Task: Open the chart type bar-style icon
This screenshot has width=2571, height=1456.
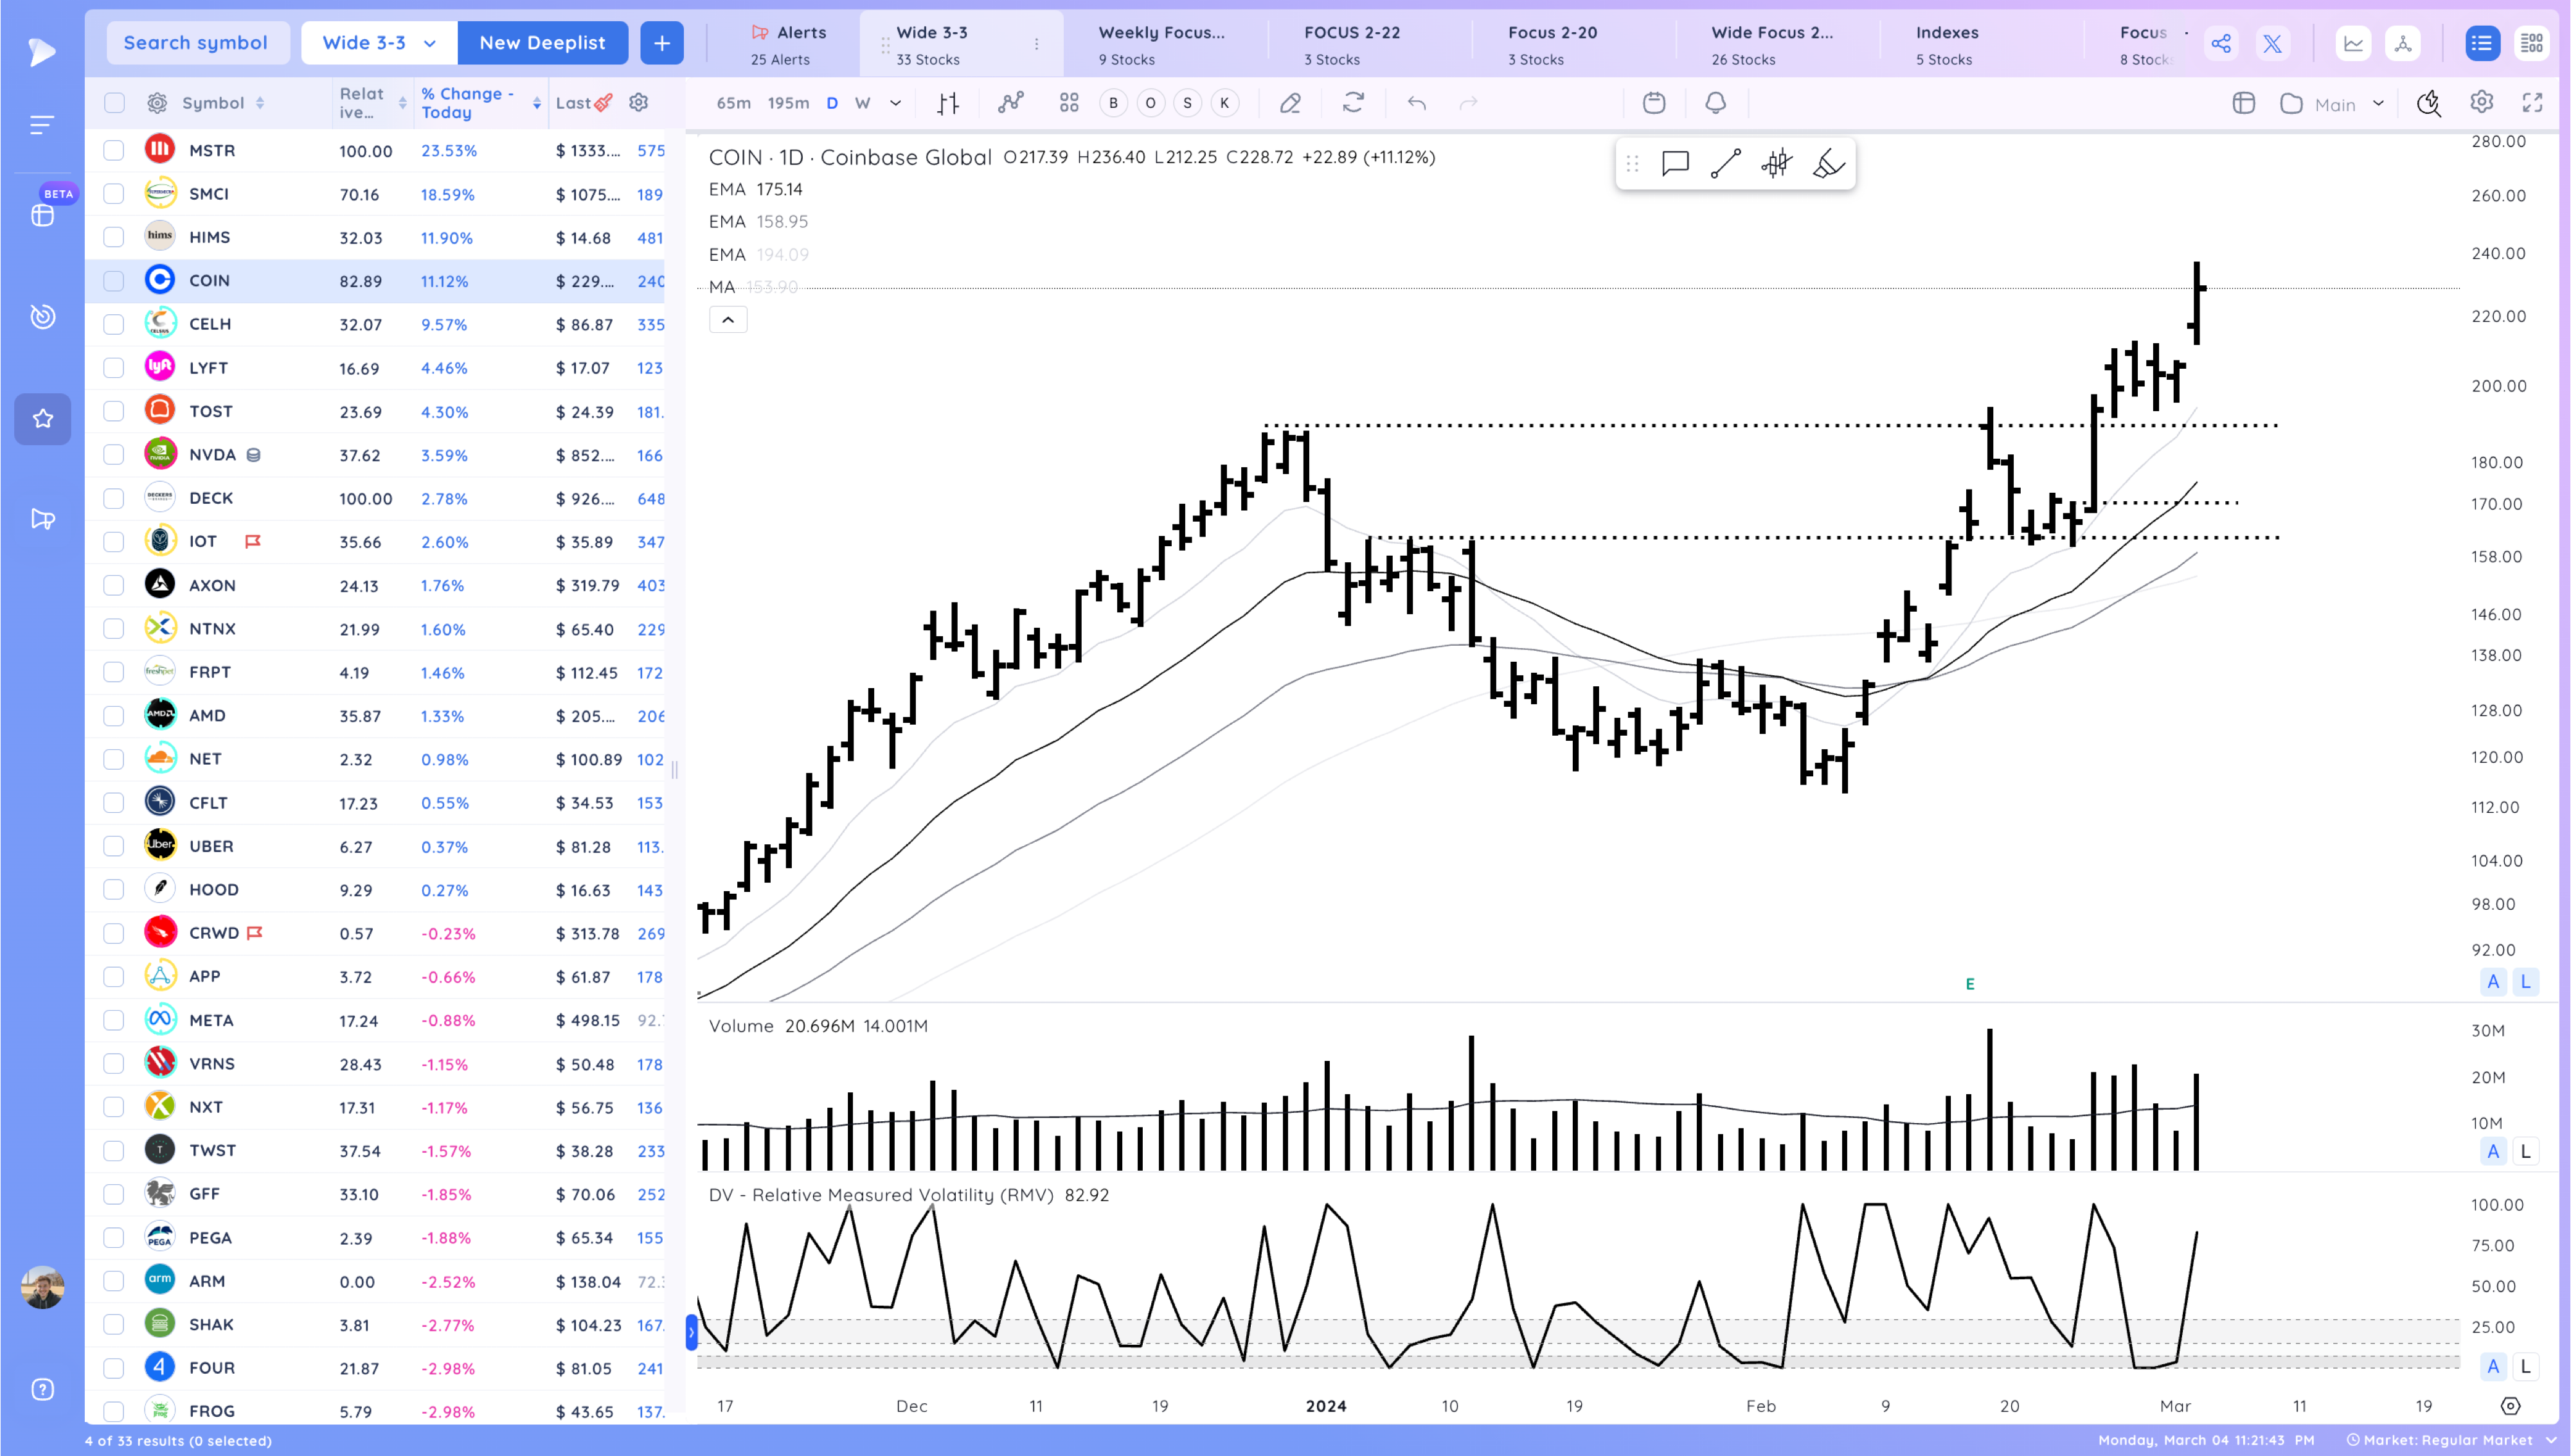Action: [948, 103]
